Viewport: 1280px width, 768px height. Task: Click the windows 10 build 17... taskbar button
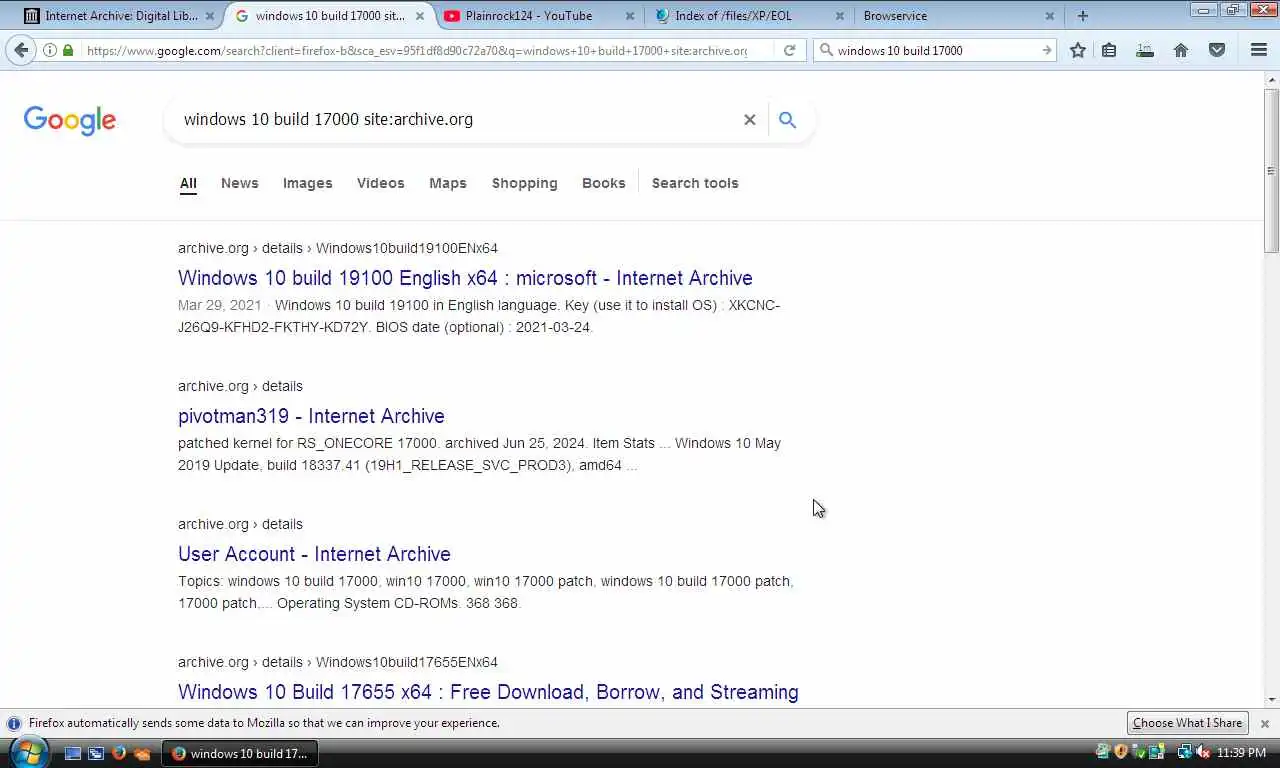pos(240,753)
